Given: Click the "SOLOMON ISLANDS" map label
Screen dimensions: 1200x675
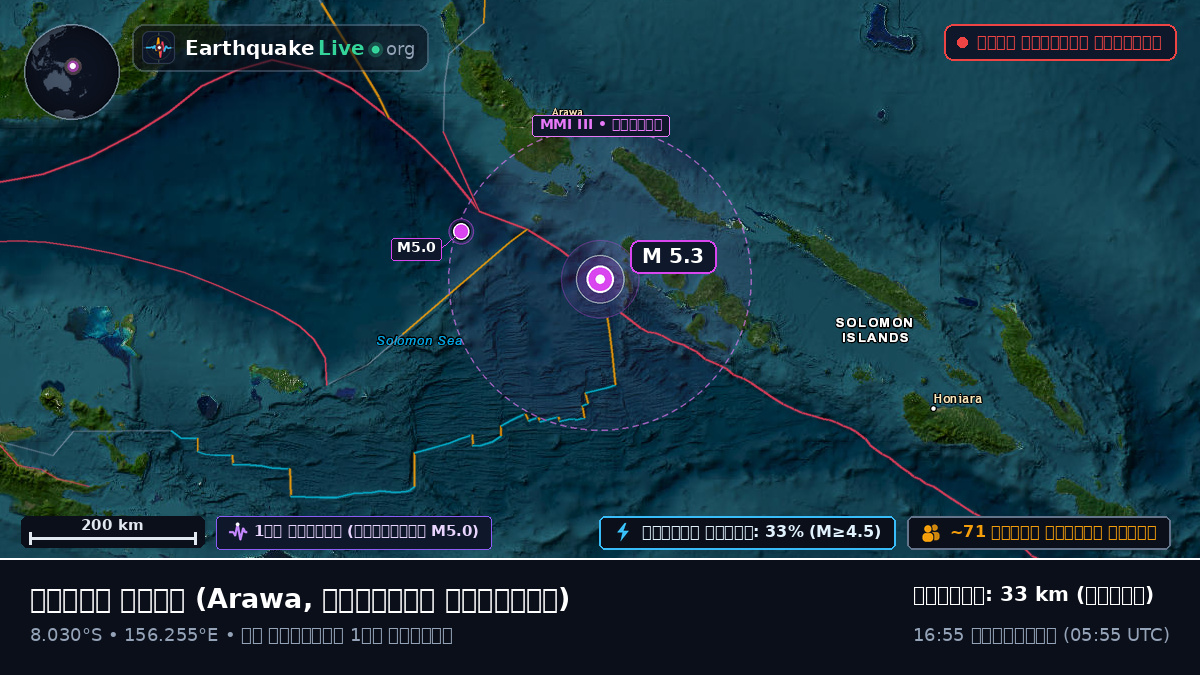Looking at the screenshot, I should tap(875, 330).
